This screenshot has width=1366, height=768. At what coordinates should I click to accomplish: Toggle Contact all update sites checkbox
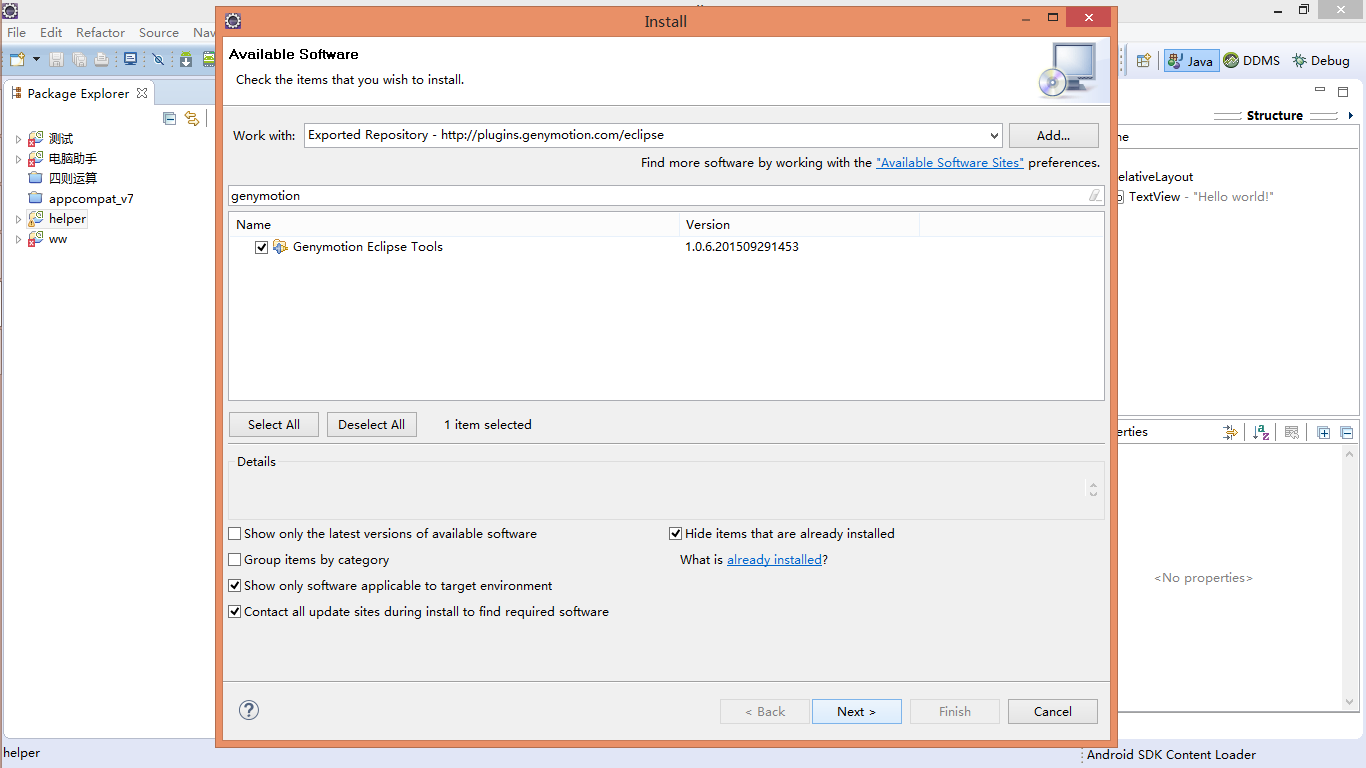click(235, 612)
